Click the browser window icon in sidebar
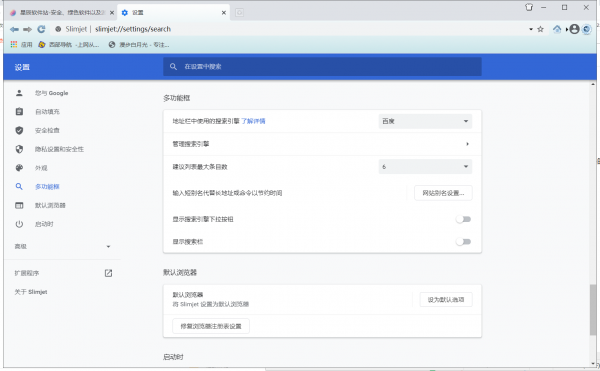The image size is (600, 371). 19,205
